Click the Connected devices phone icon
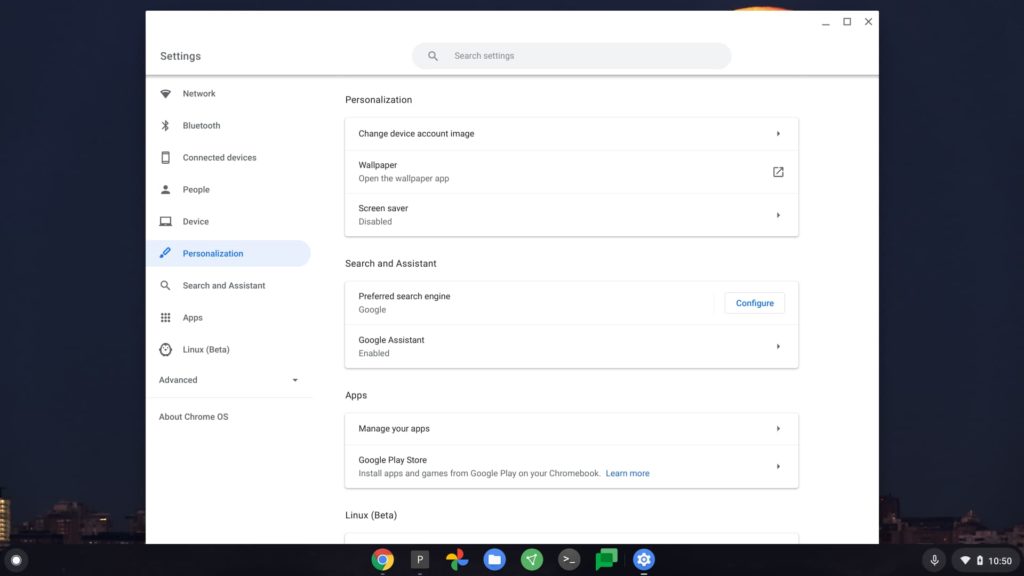Viewport: 1024px width, 576px height. tap(165, 157)
